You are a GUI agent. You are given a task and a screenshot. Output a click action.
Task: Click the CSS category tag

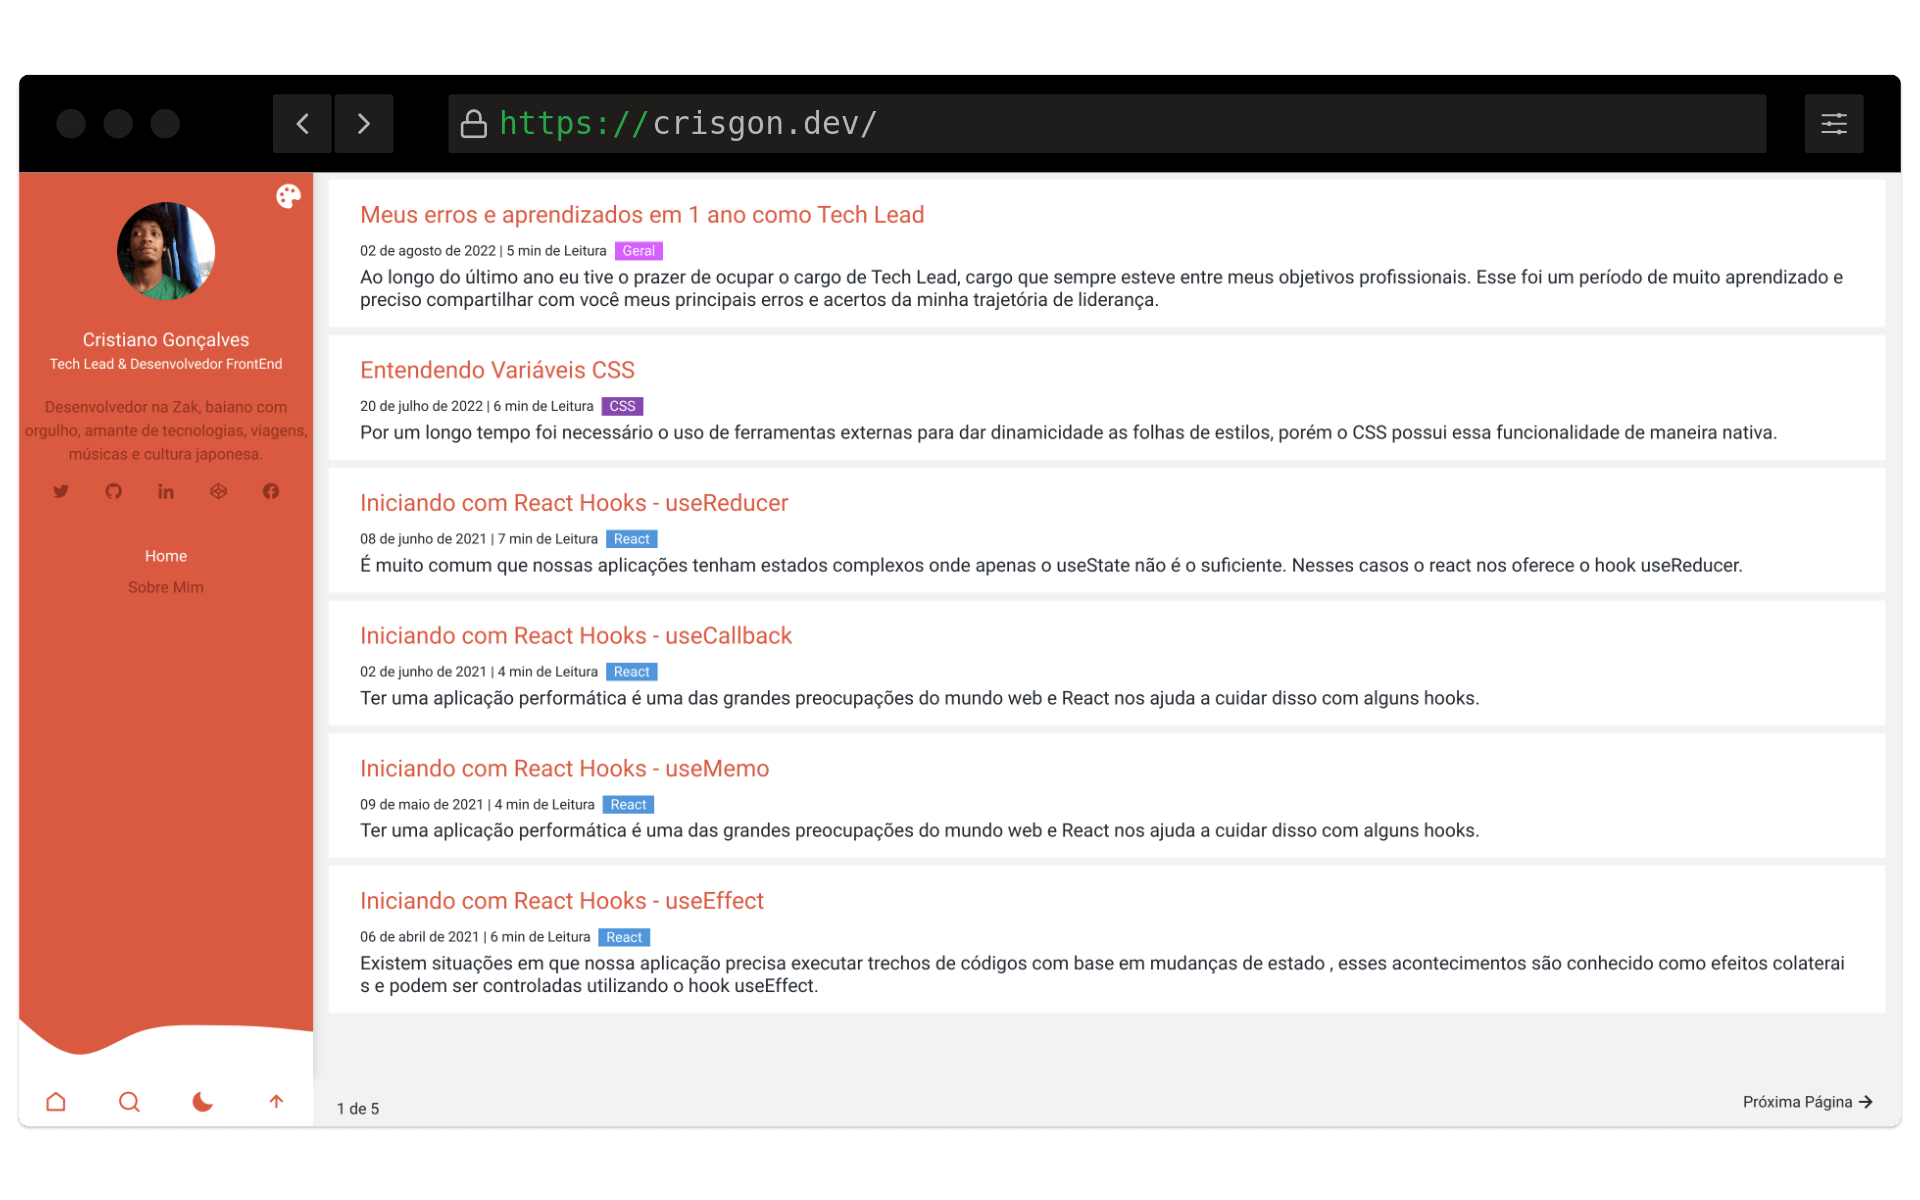[x=622, y=406]
